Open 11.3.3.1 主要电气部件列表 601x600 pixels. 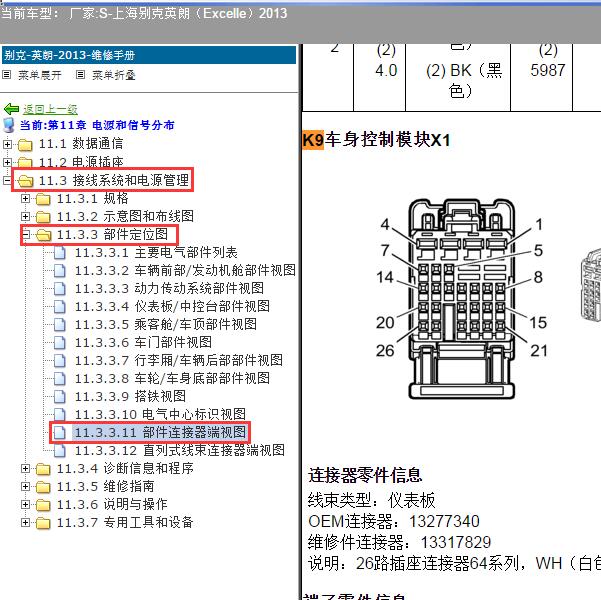[x=156, y=253]
